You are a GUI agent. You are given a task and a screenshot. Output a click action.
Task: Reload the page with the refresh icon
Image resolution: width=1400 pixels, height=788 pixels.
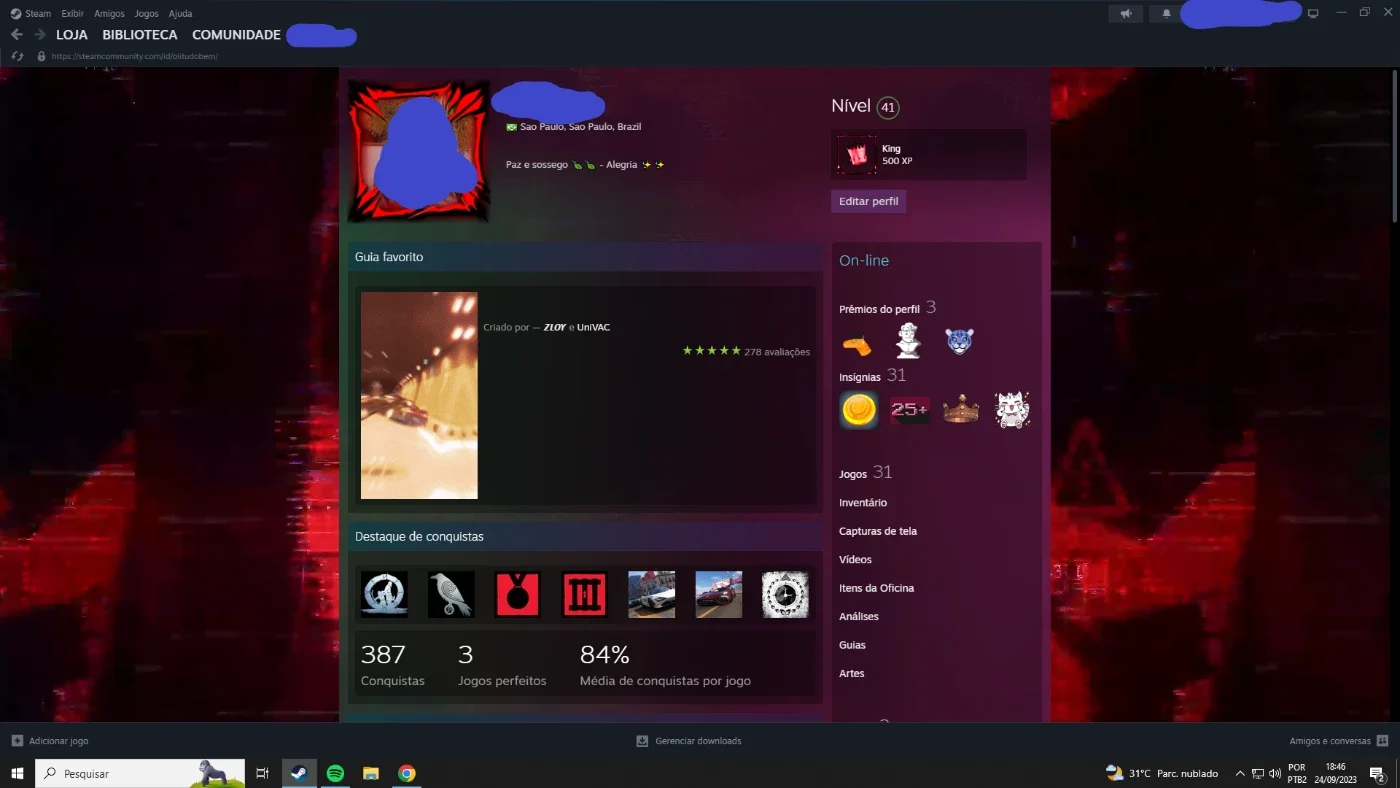pyautogui.click(x=17, y=56)
